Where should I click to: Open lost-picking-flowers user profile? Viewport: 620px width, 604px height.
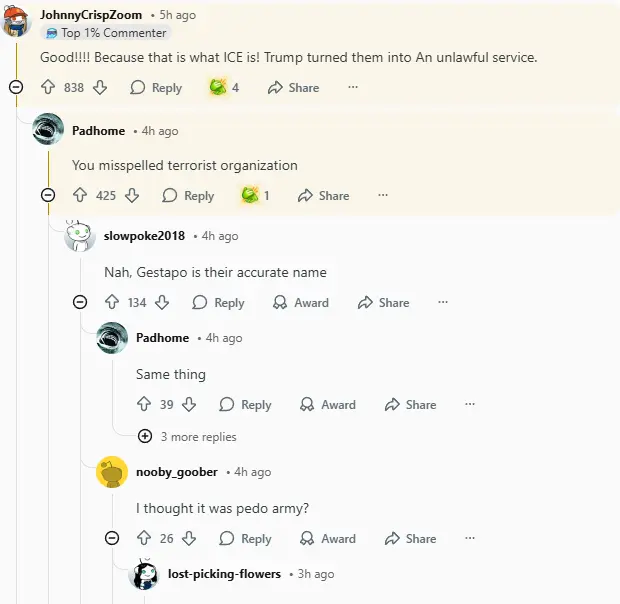tap(224, 574)
